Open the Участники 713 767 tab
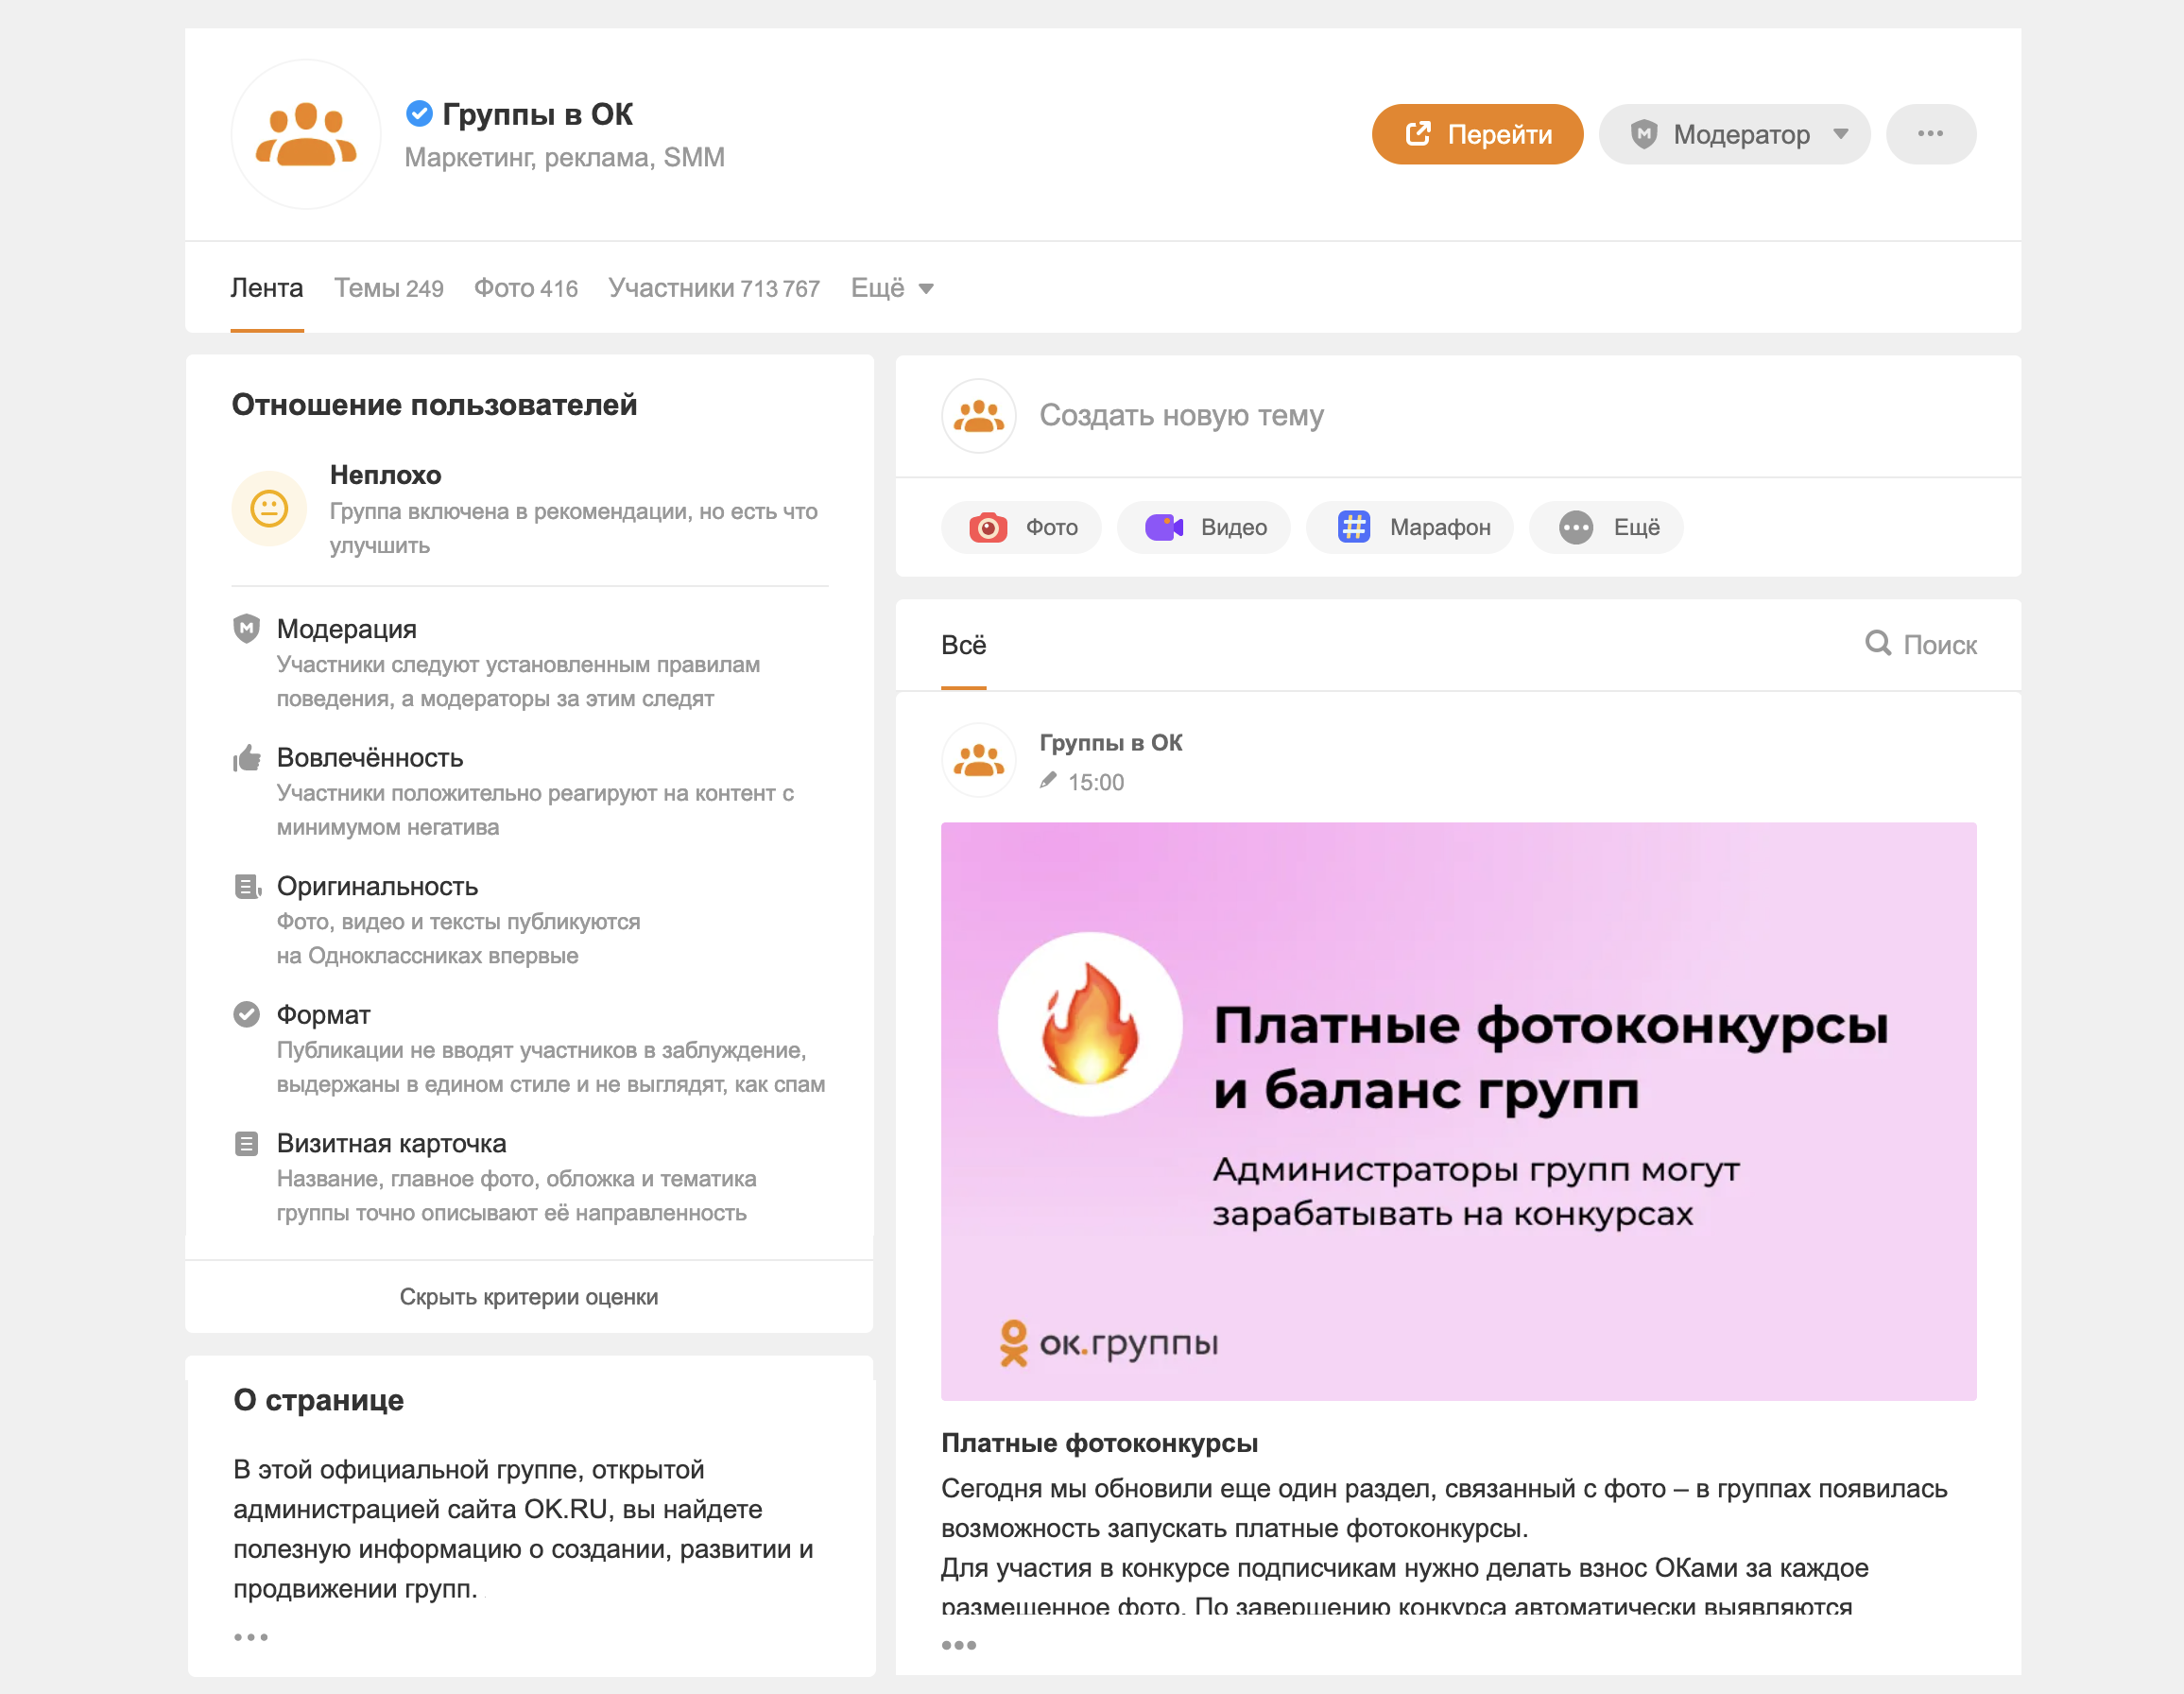 pos(713,289)
